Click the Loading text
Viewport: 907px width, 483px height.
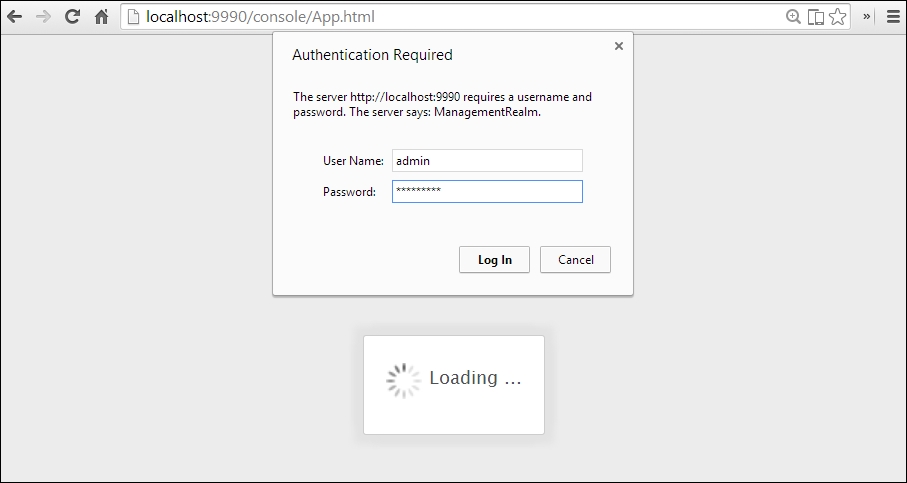pos(475,378)
